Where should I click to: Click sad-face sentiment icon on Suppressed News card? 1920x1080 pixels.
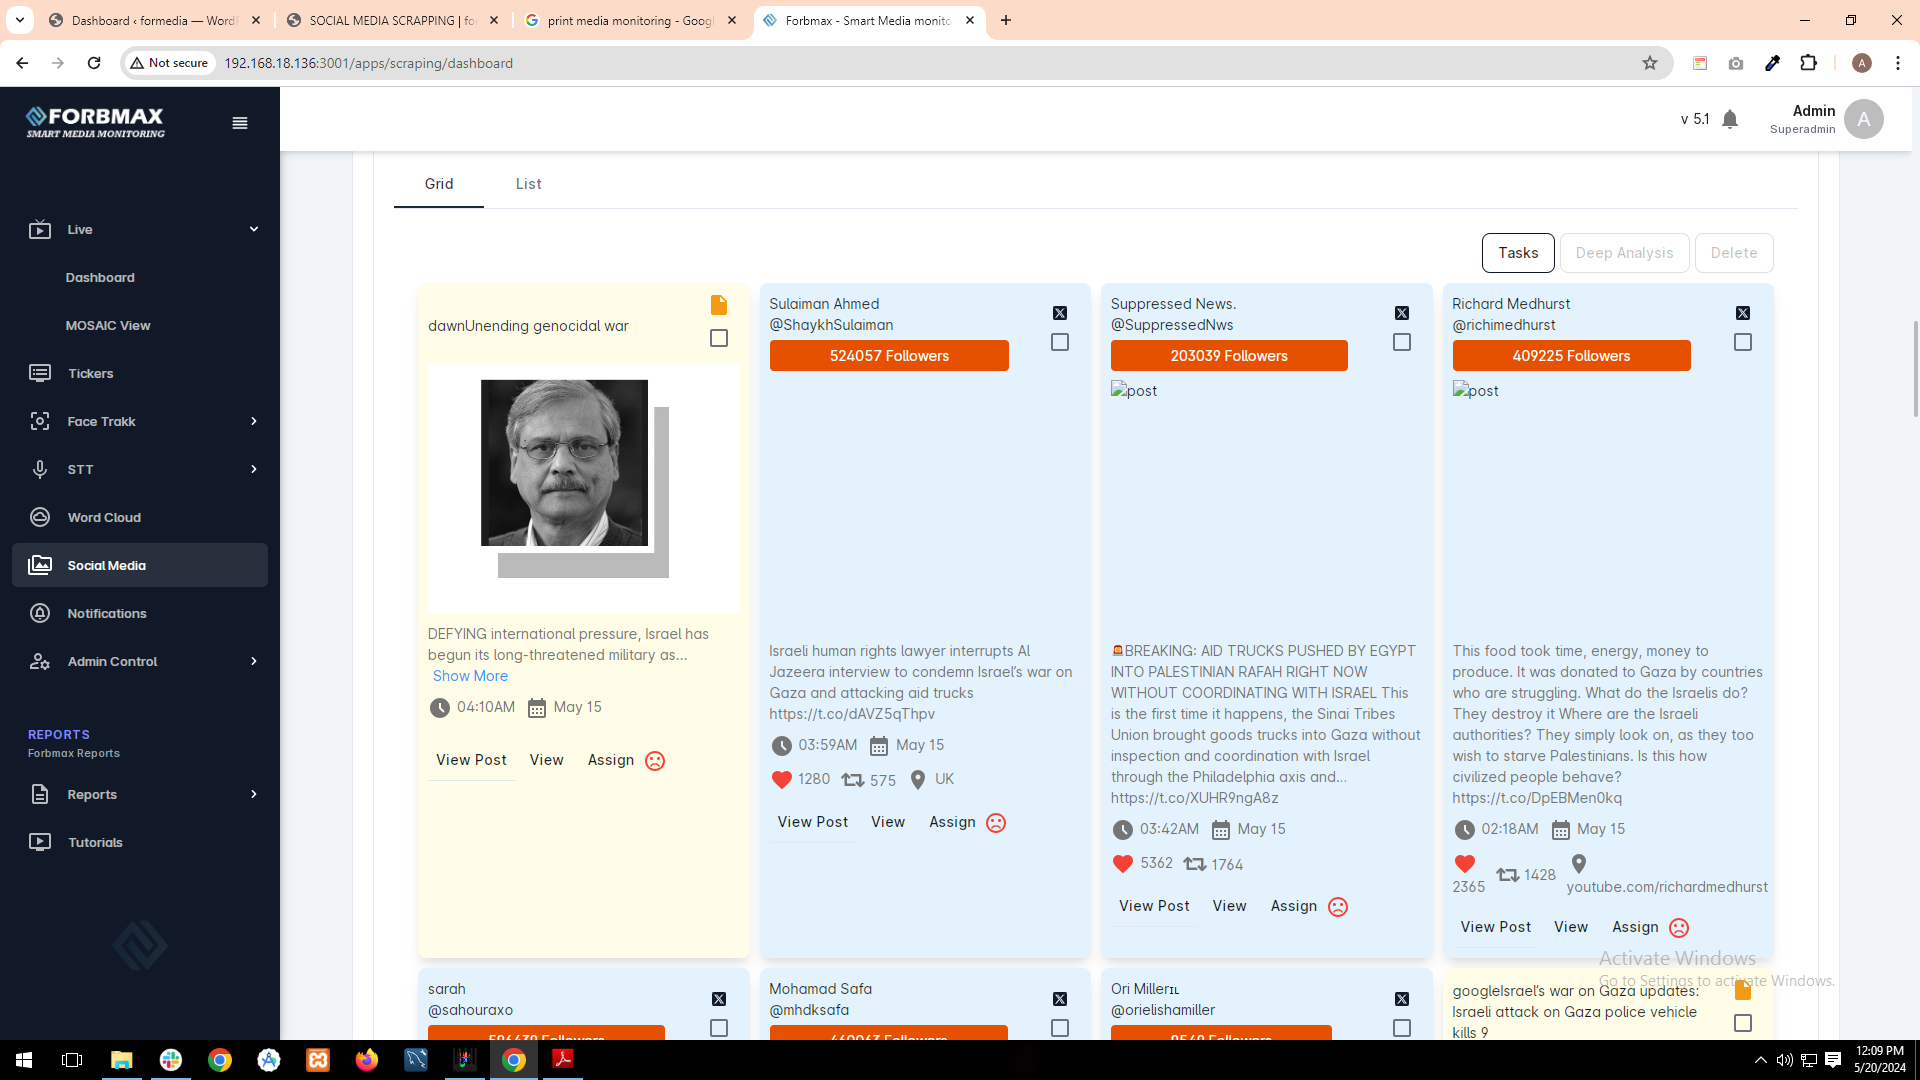pyautogui.click(x=1338, y=907)
